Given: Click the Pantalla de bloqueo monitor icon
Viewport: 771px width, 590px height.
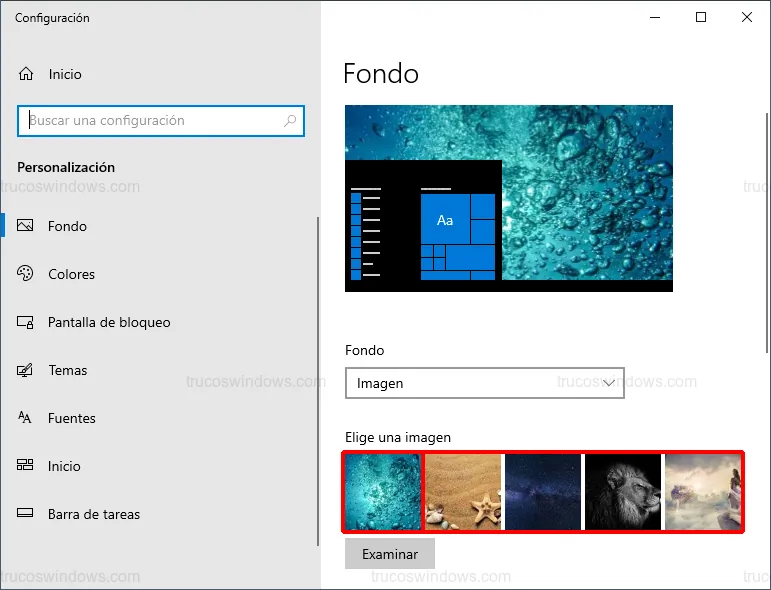Looking at the screenshot, I should click(26, 322).
